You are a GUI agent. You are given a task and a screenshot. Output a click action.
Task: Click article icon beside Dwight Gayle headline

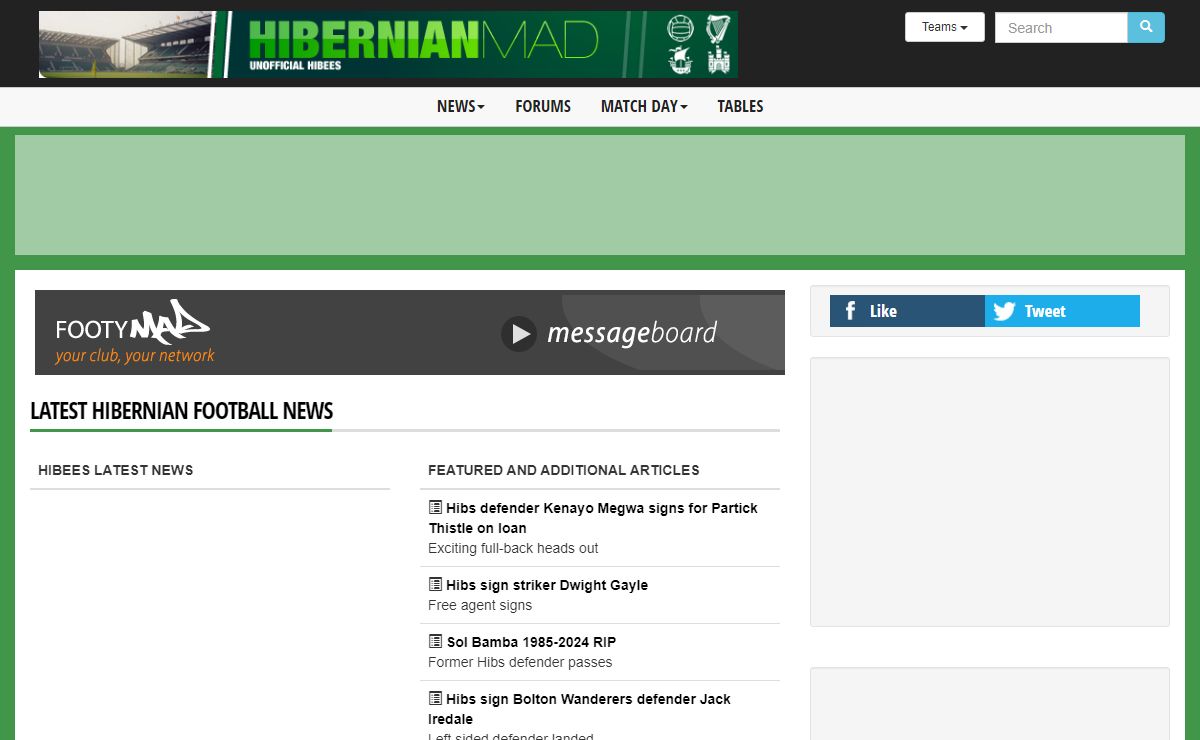click(435, 584)
